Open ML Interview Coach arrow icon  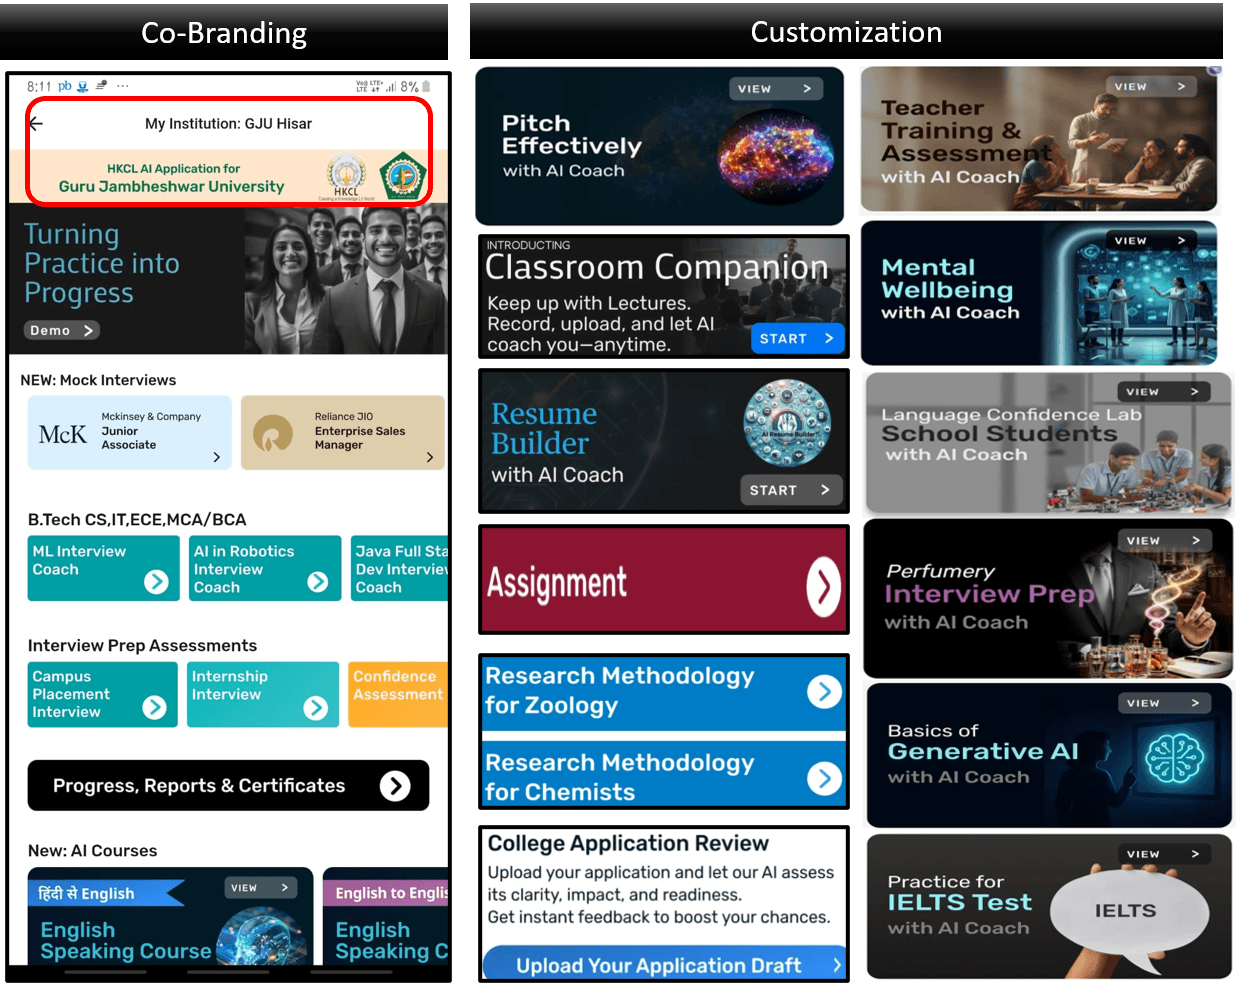156,581
